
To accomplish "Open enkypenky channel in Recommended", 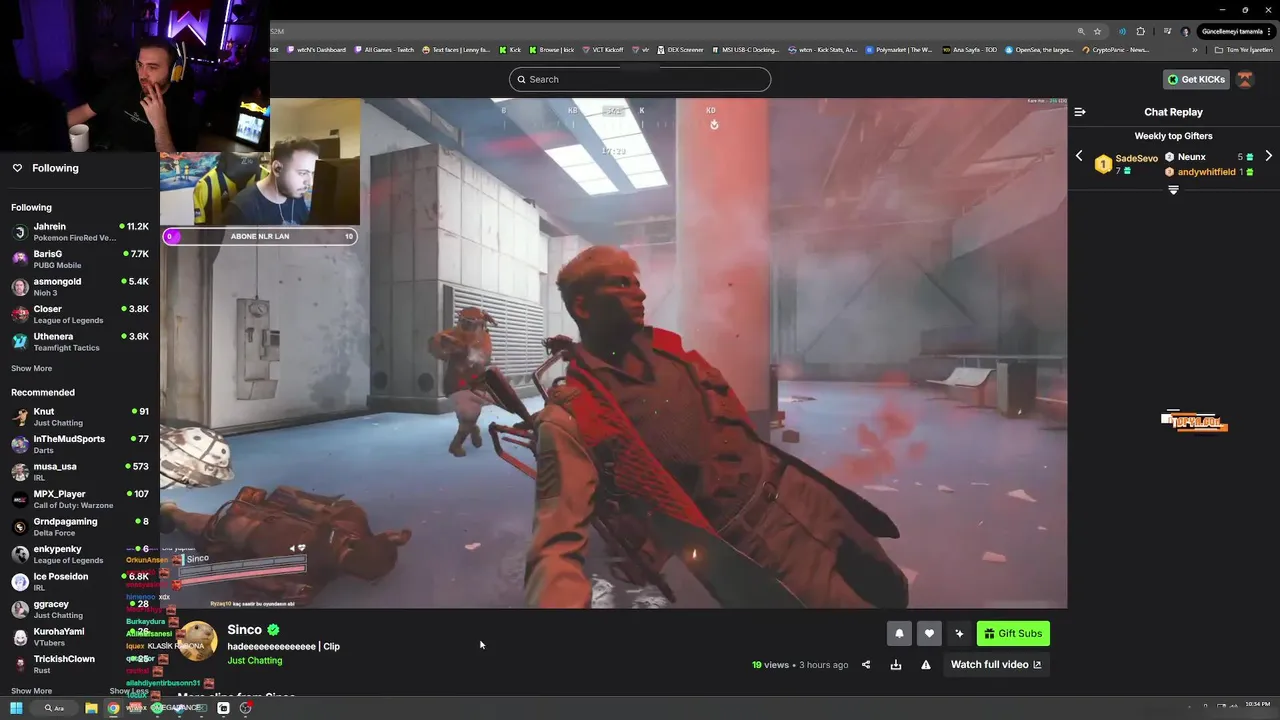I will point(80,554).
